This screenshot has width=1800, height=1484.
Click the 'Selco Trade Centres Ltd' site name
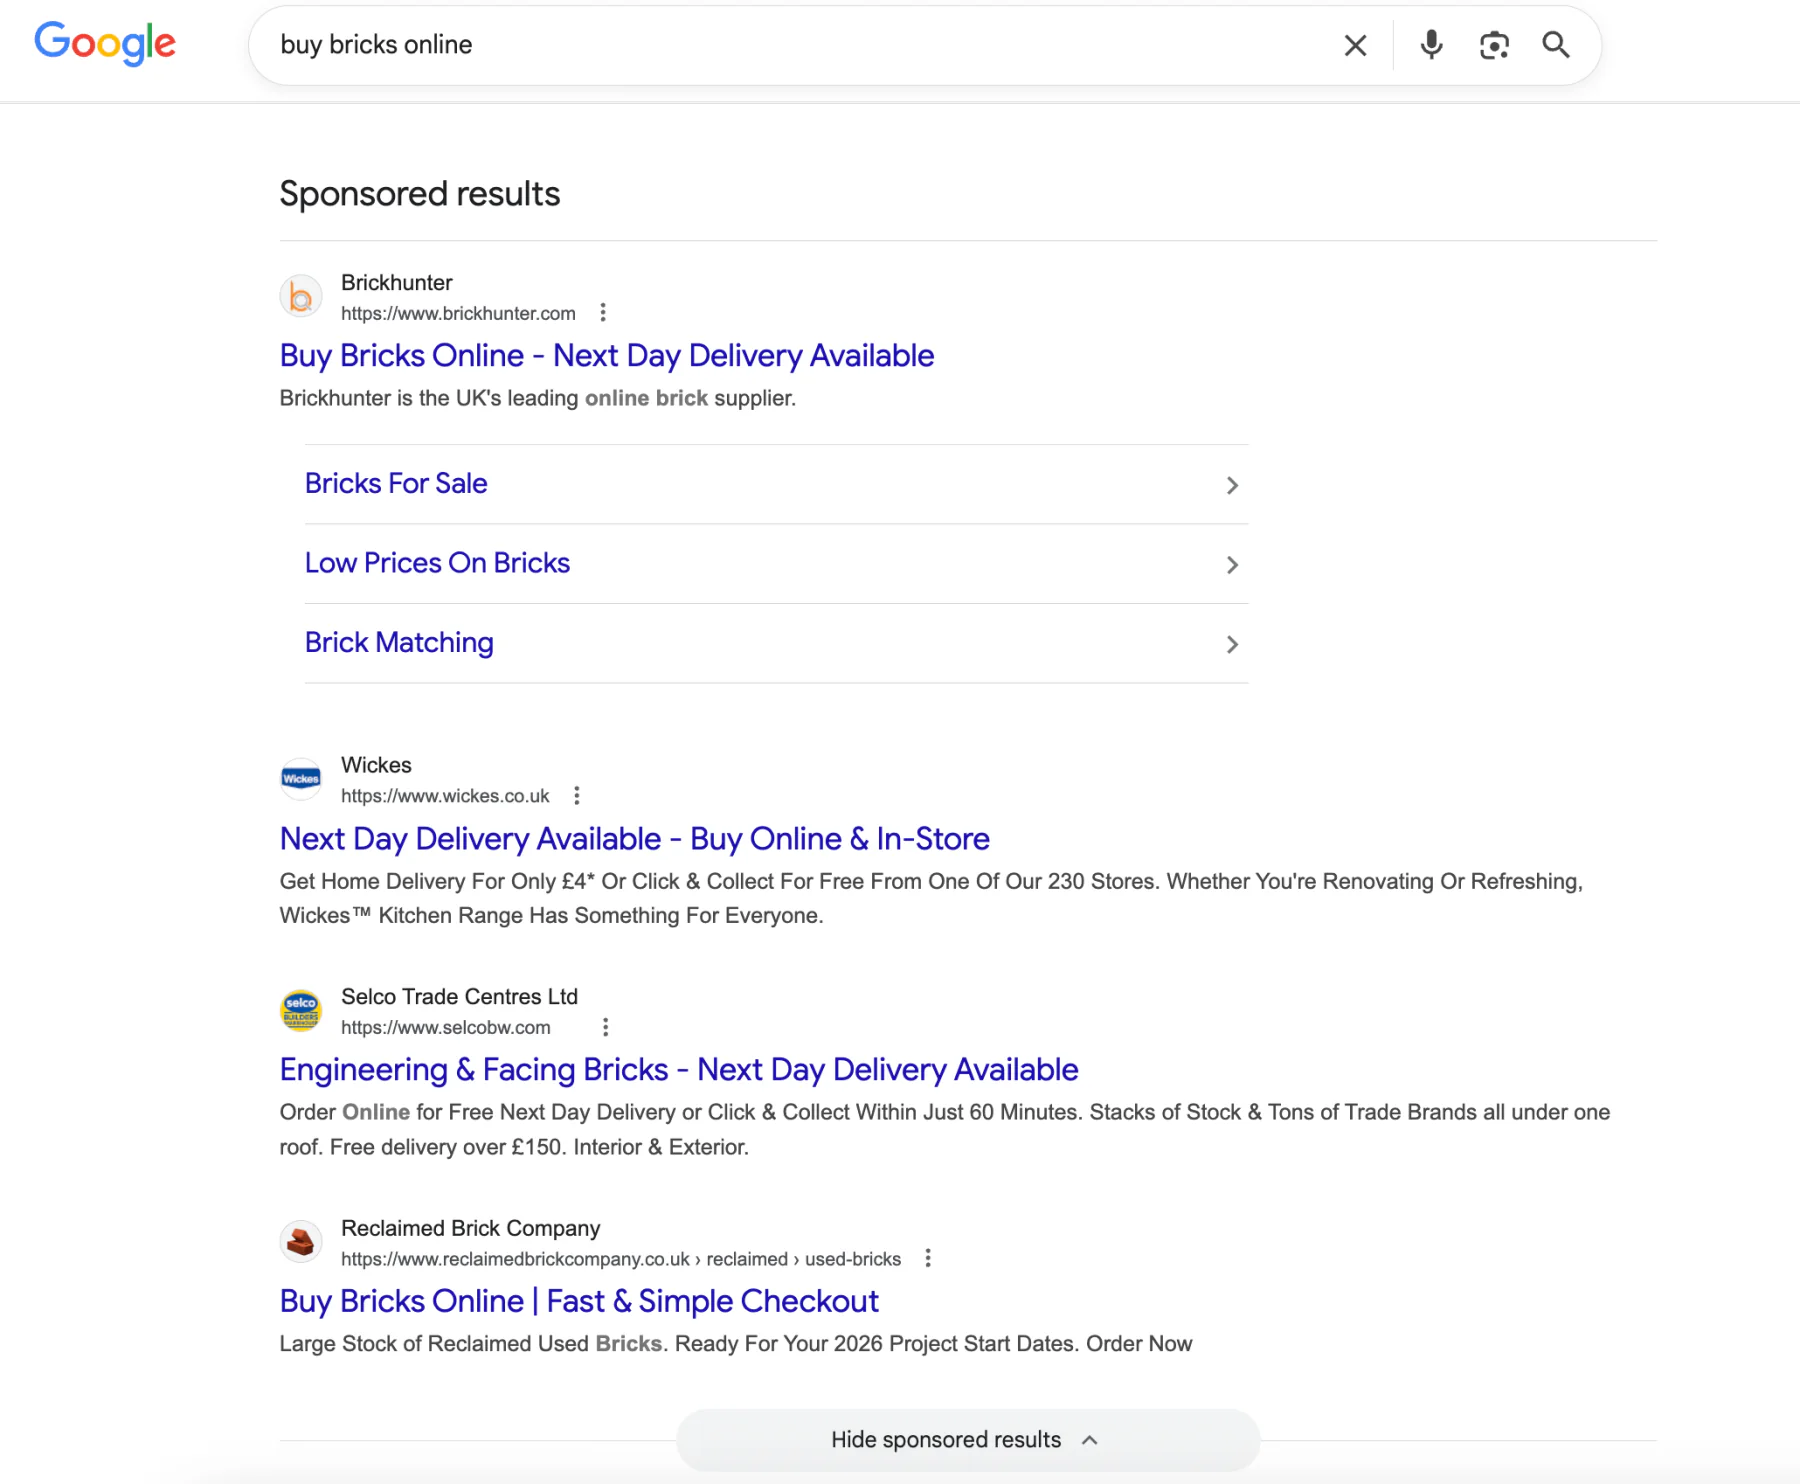click(x=460, y=997)
